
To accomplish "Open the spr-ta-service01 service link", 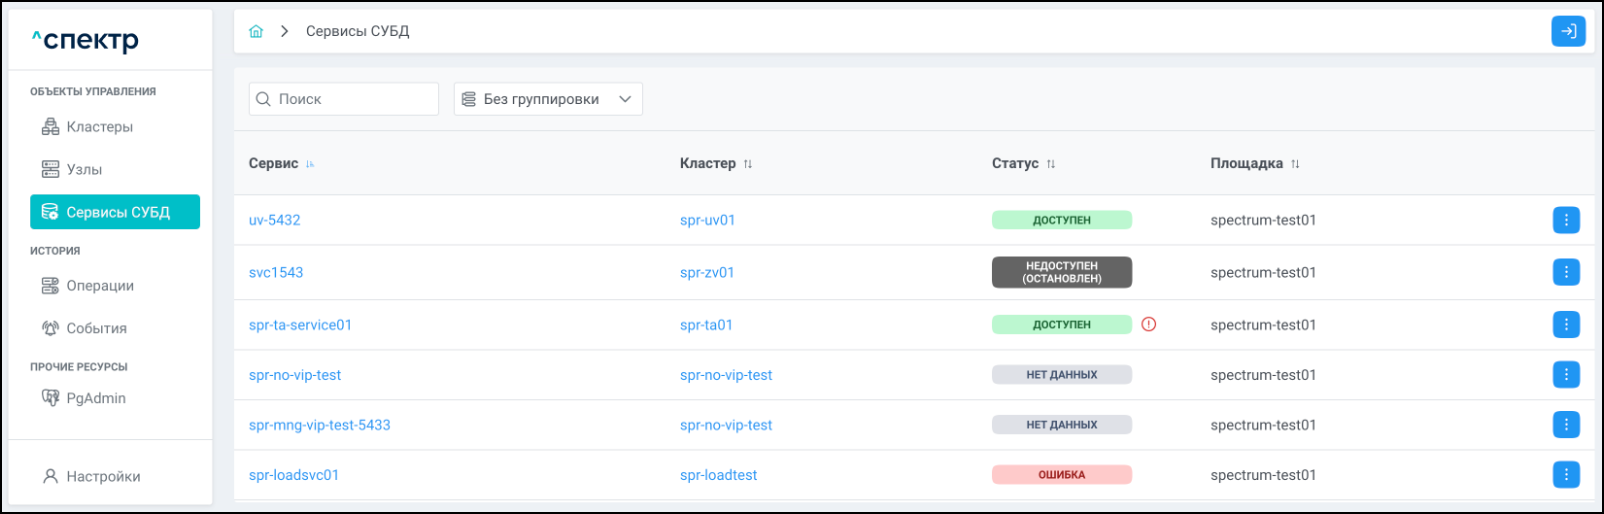I will pyautogui.click(x=300, y=325).
